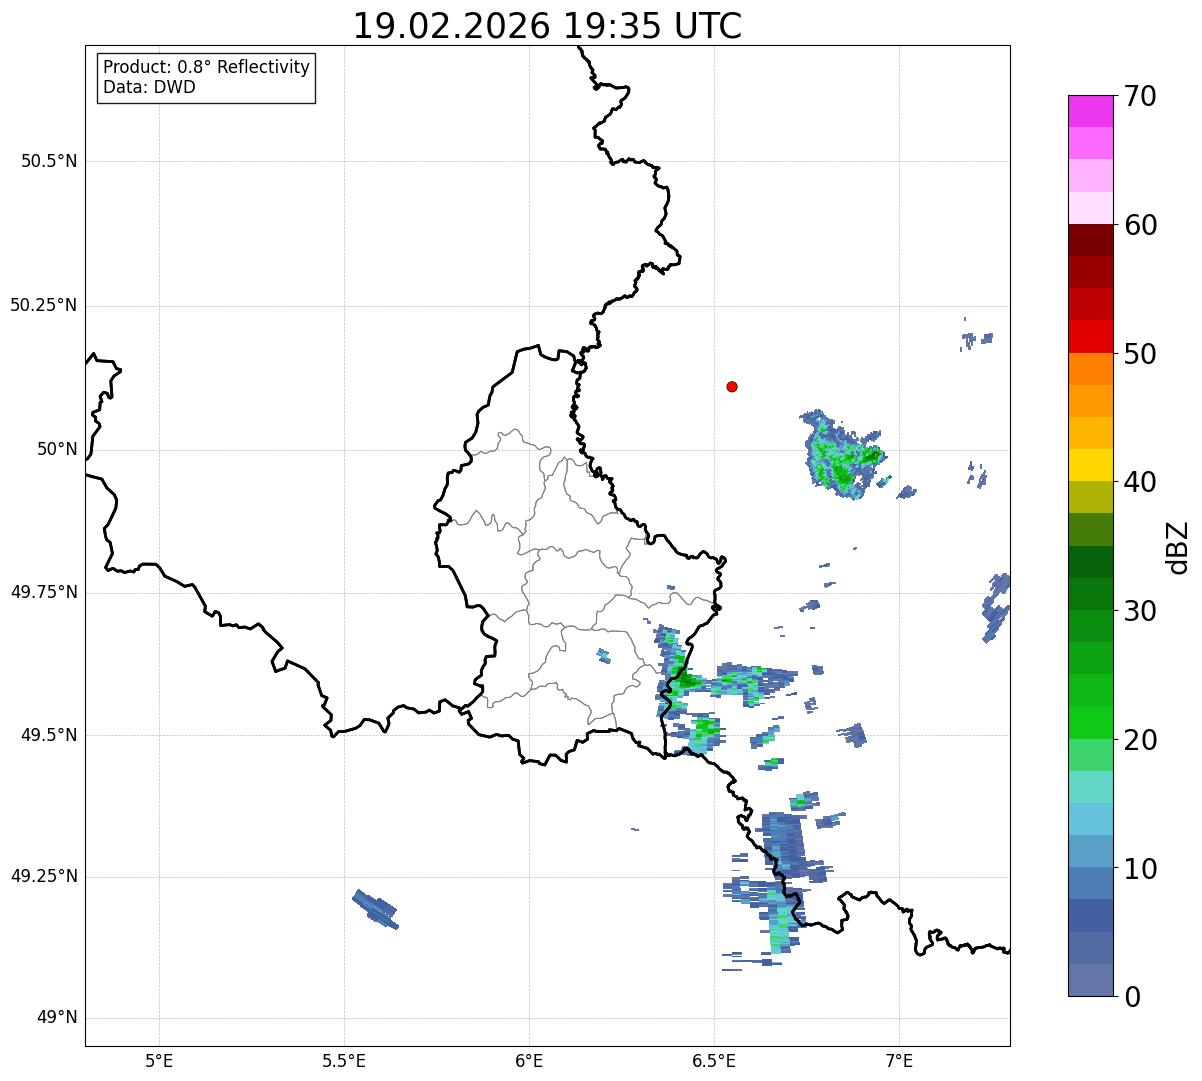This screenshot has height=1081, width=1202.
Task: Click the 49.5°N latitude label
Action: pos(49,735)
